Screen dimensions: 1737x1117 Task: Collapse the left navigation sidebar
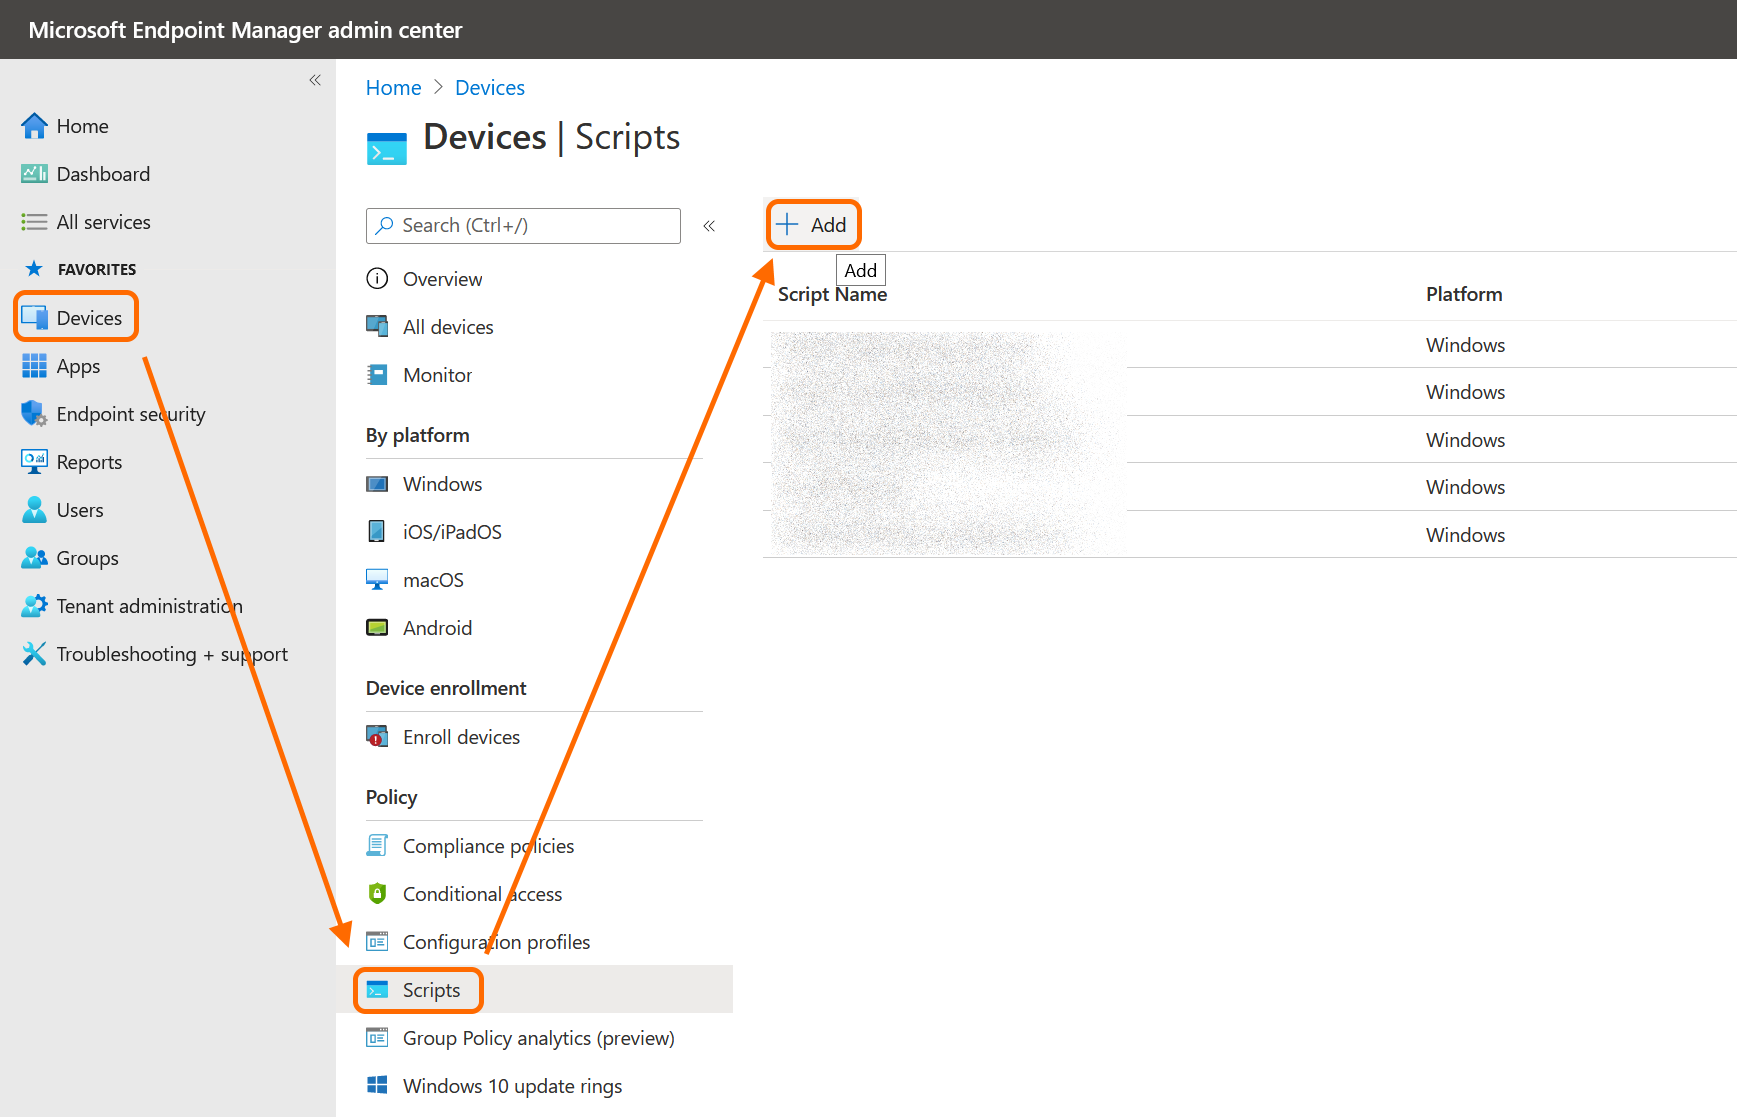click(x=315, y=80)
